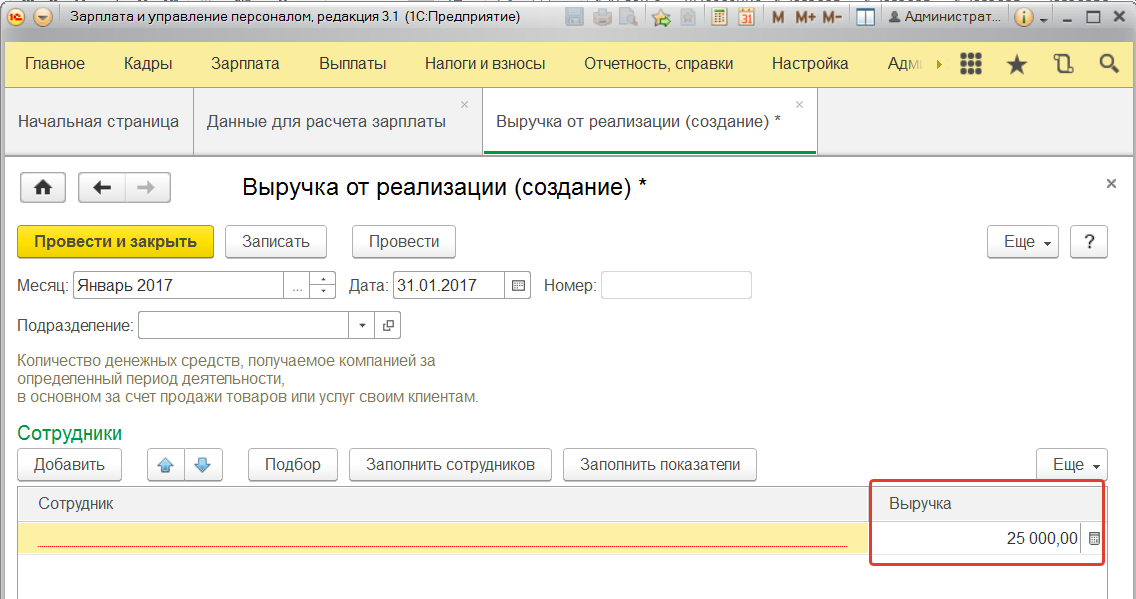Open the Зарплата menu section
Screen dimensions: 1136x599
click(x=245, y=64)
